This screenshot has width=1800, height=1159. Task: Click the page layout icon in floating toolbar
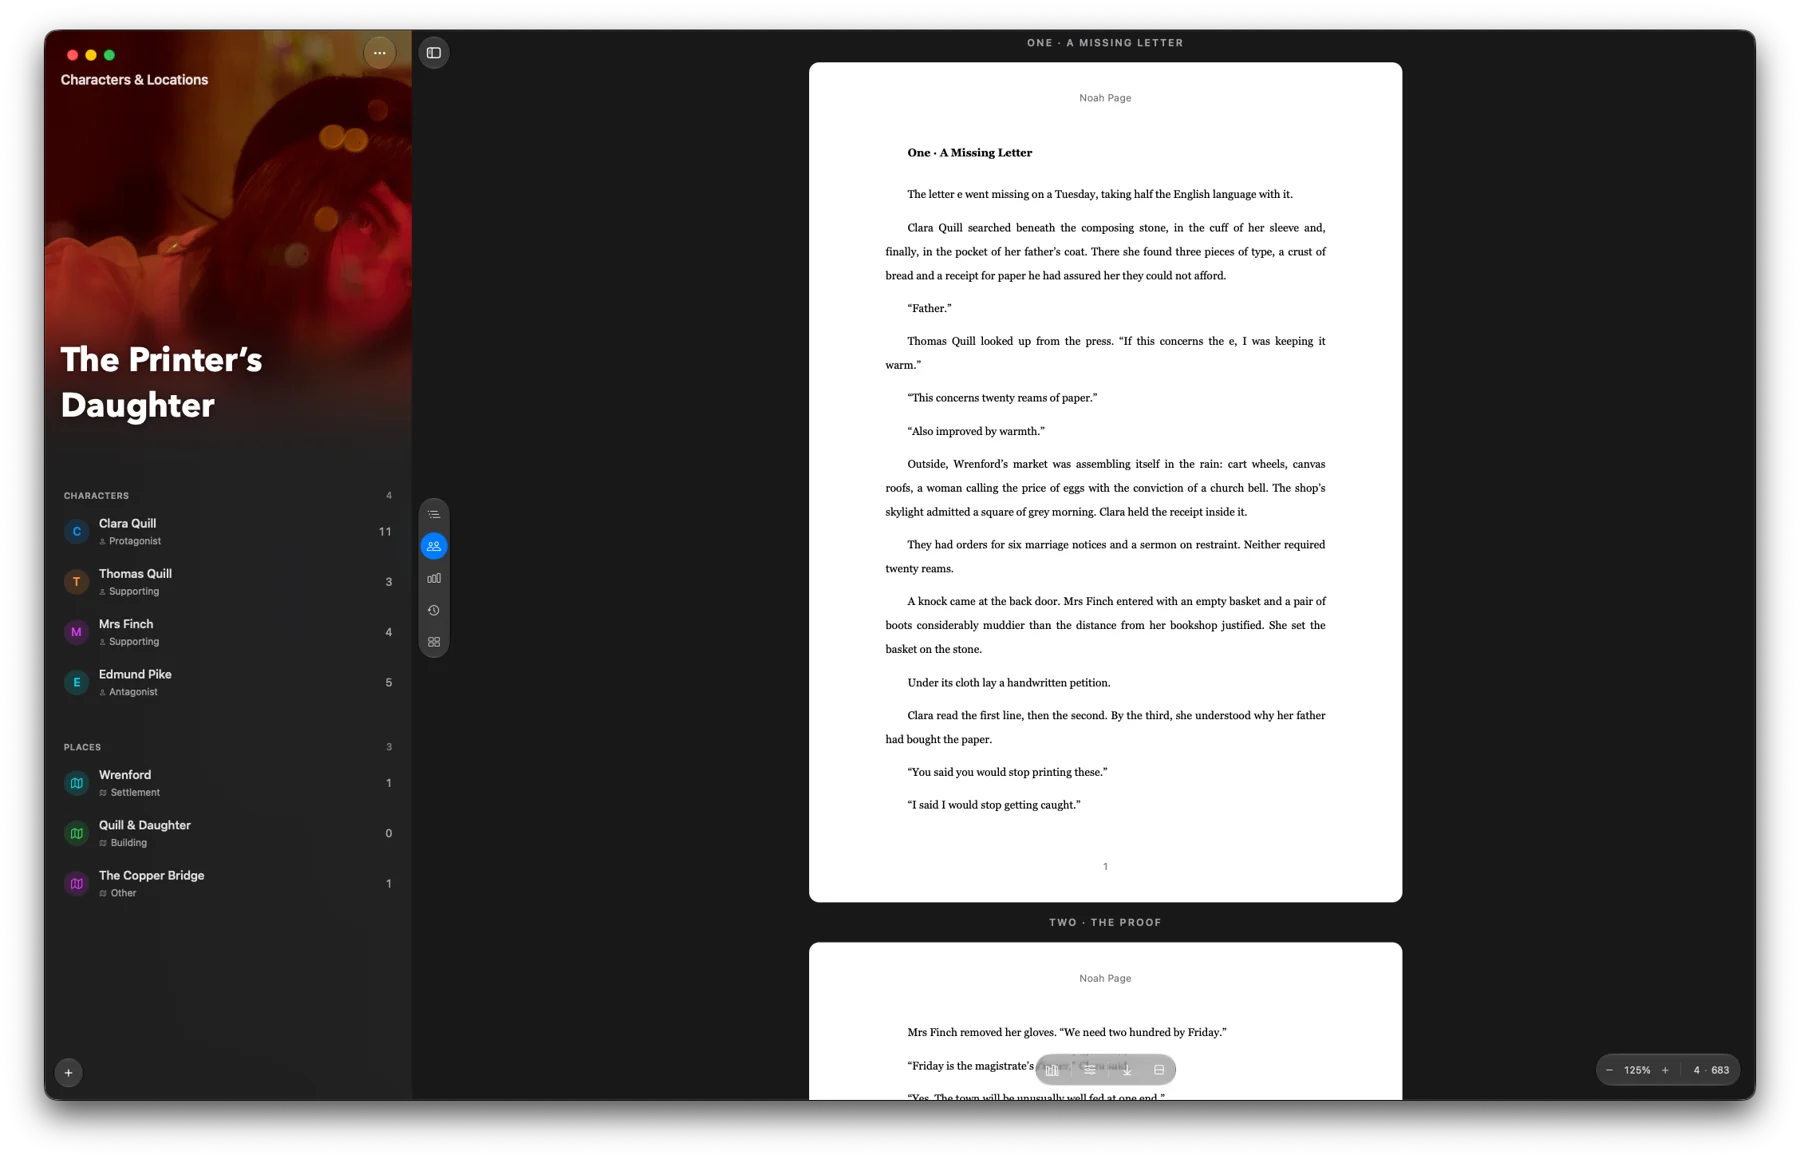coord(1159,1070)
